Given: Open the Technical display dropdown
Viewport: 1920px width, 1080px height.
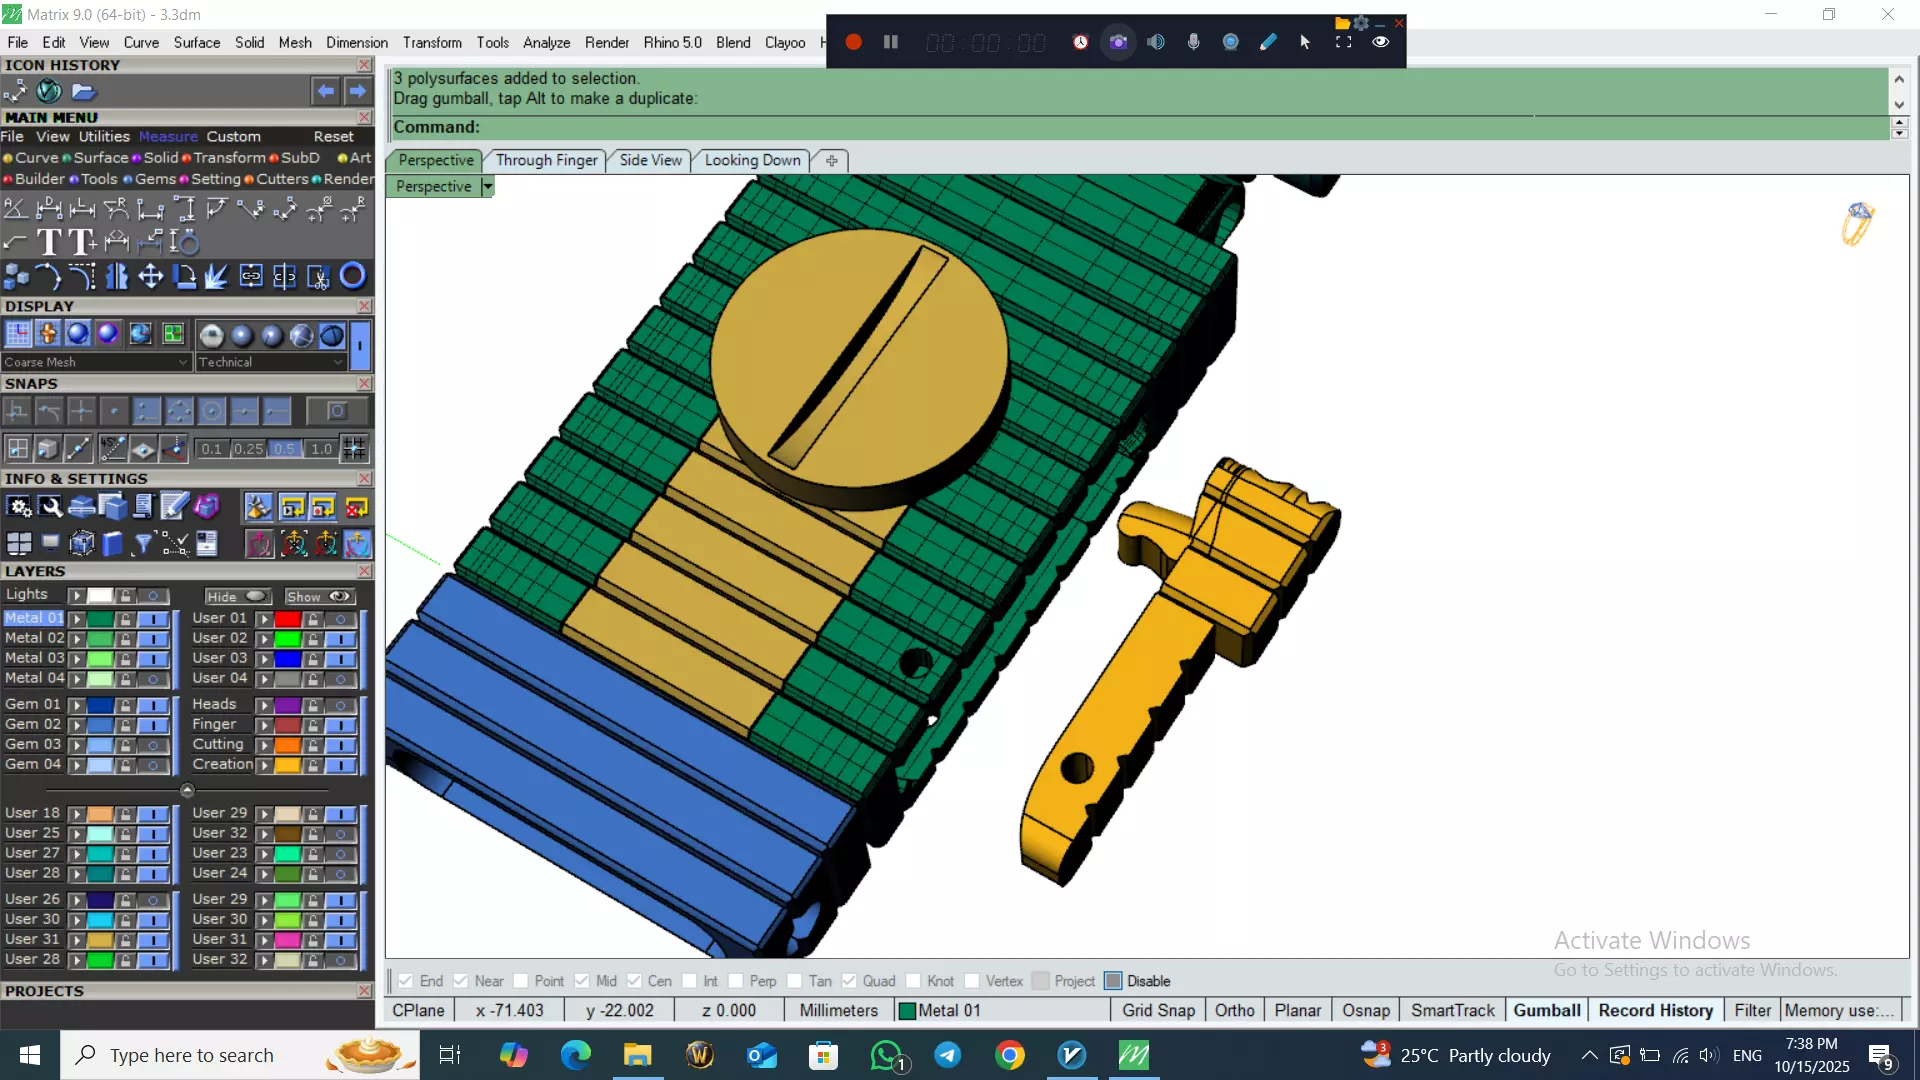Looking at the screenshot, I should [x=270, y=362].
